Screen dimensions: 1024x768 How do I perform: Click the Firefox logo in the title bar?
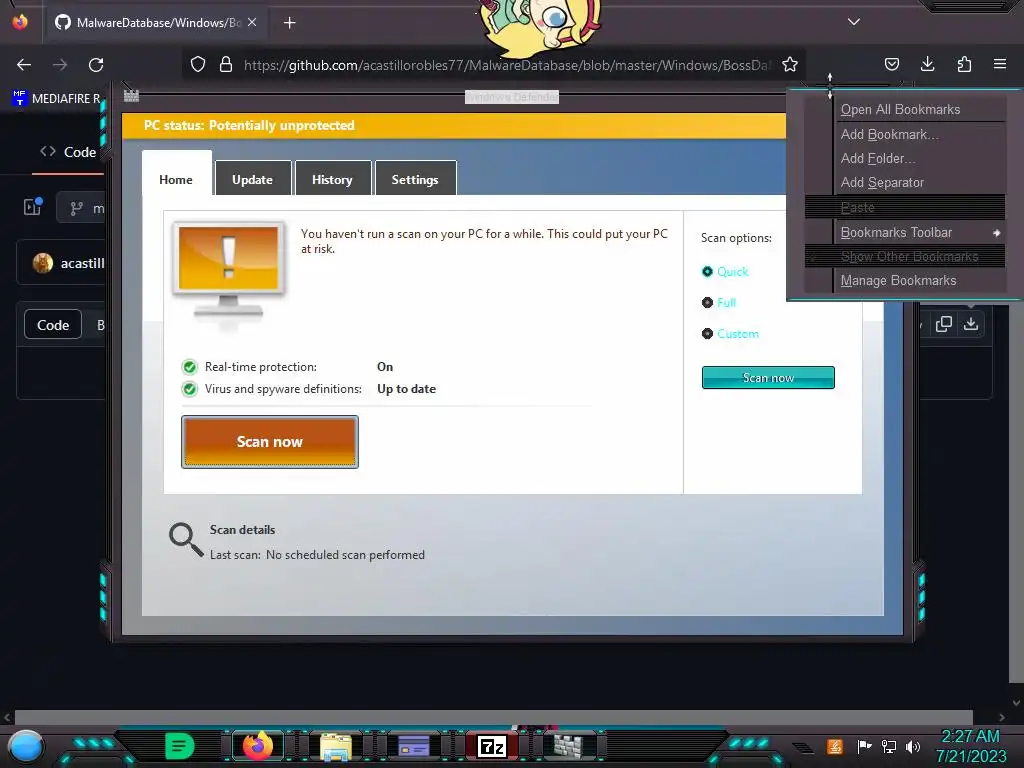[20, 22]
